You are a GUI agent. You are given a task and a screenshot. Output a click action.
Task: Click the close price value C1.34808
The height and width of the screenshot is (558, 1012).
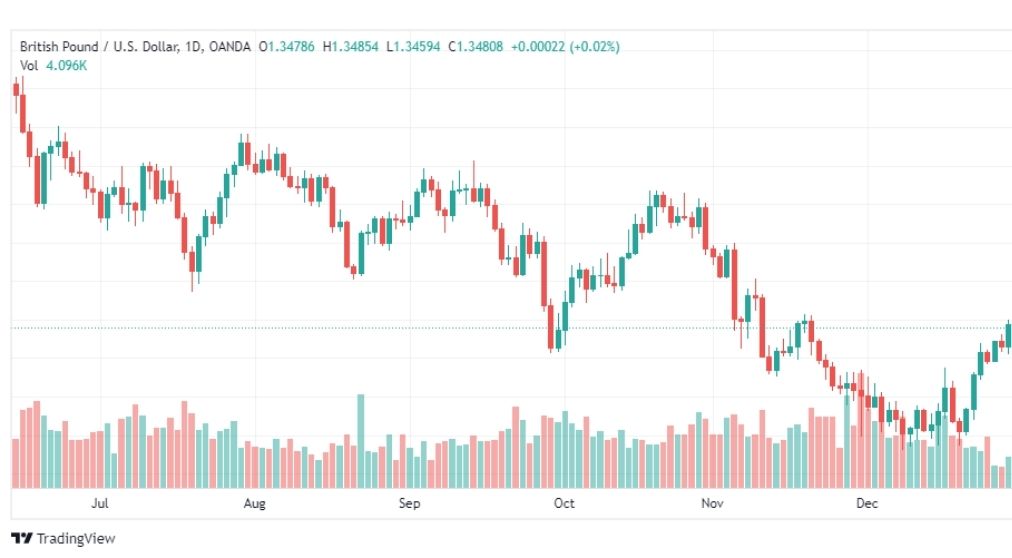476,46
